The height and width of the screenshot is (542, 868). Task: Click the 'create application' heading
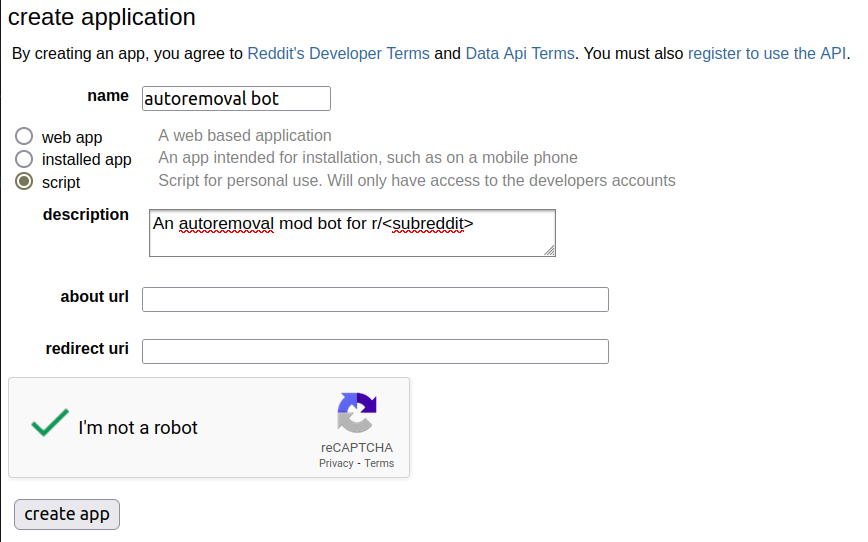point(102,17)
